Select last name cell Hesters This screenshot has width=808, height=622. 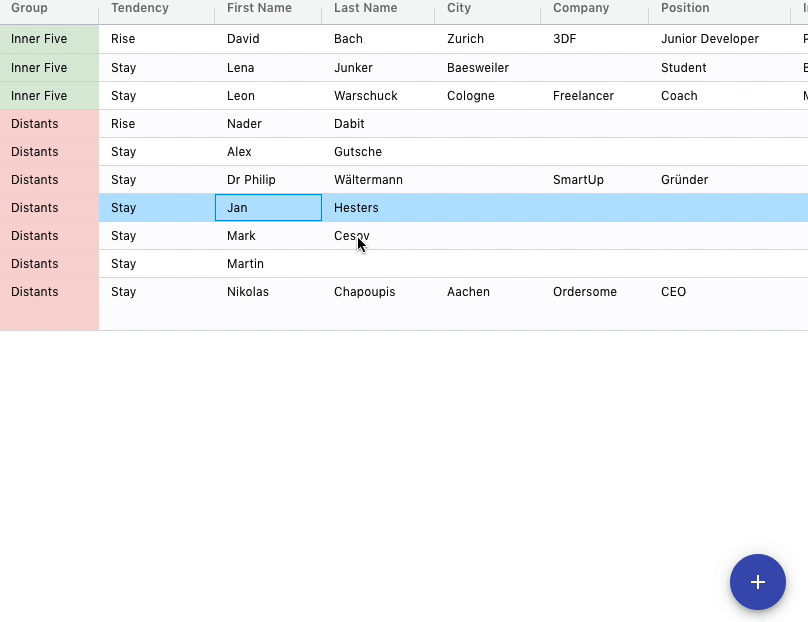tap(378, 208)
